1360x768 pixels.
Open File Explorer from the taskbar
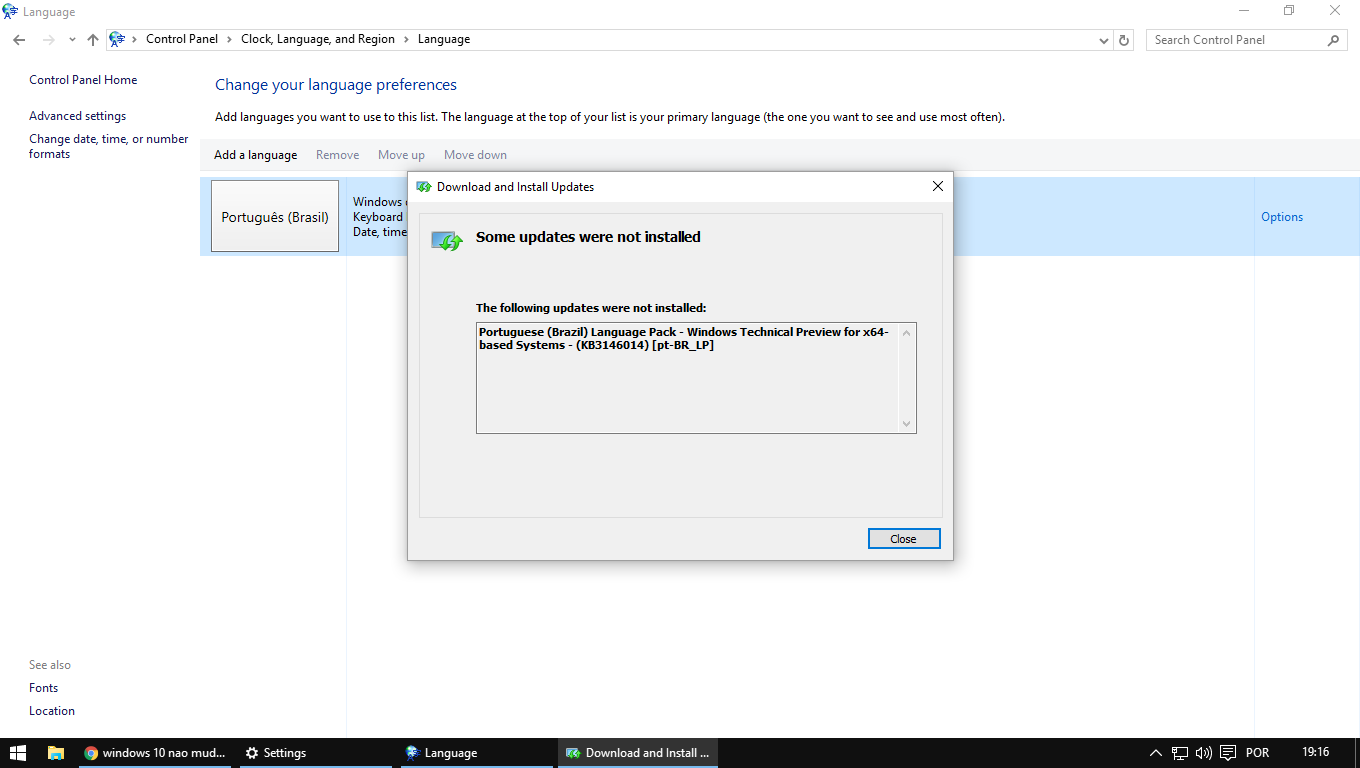(x=56, y=753)
